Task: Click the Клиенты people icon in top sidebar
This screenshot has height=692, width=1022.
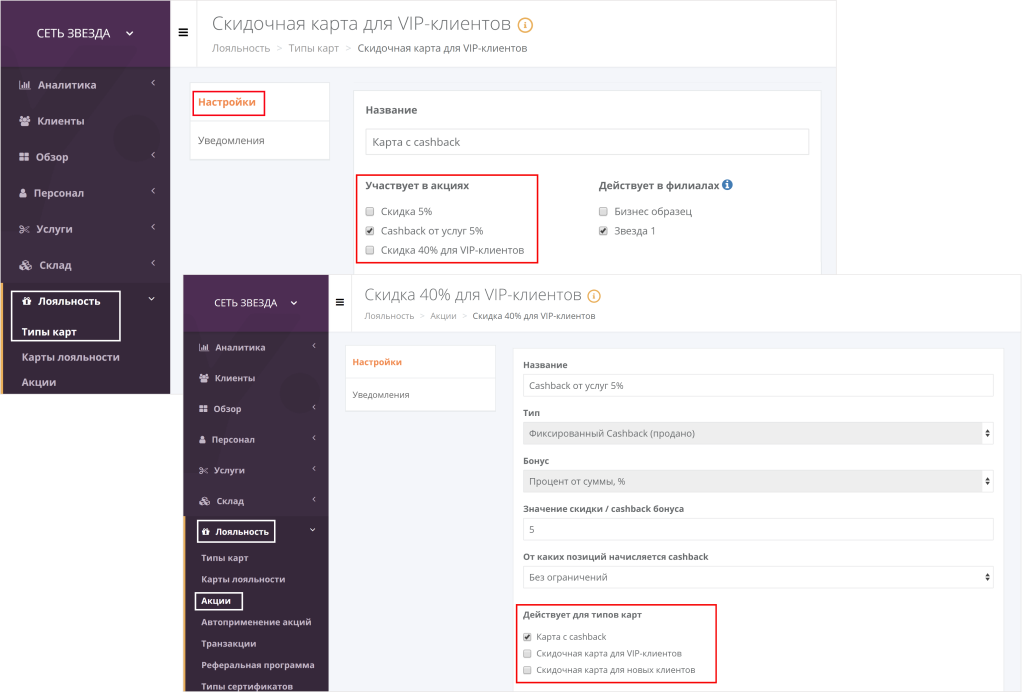Action: [x=25, y=121]
